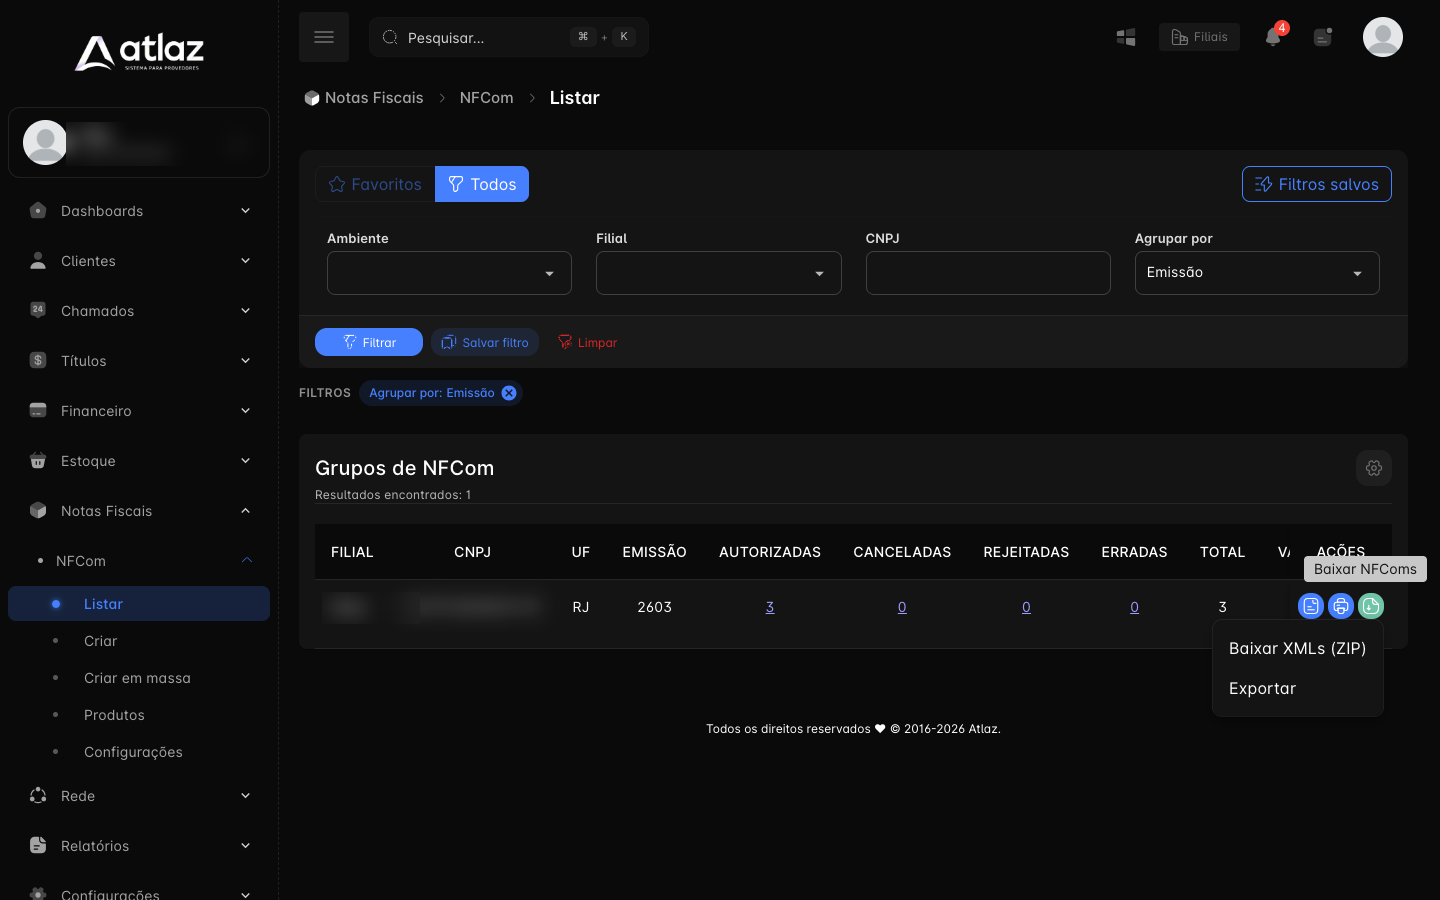Remove the Agrupar por: Emissão filter chip
Viewport: 1440px width, 900px height.
[509, 393]
